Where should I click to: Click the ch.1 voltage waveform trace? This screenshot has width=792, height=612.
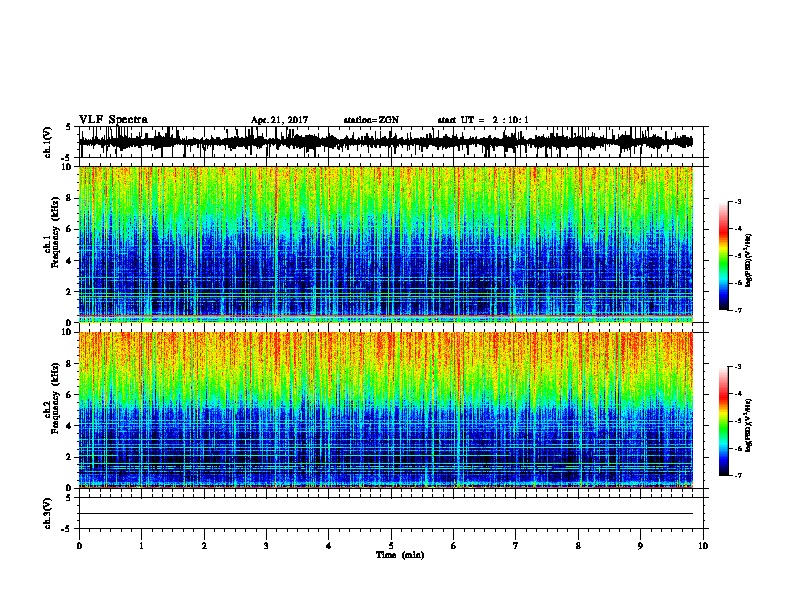pyautogui.click(x=386, y=142)
